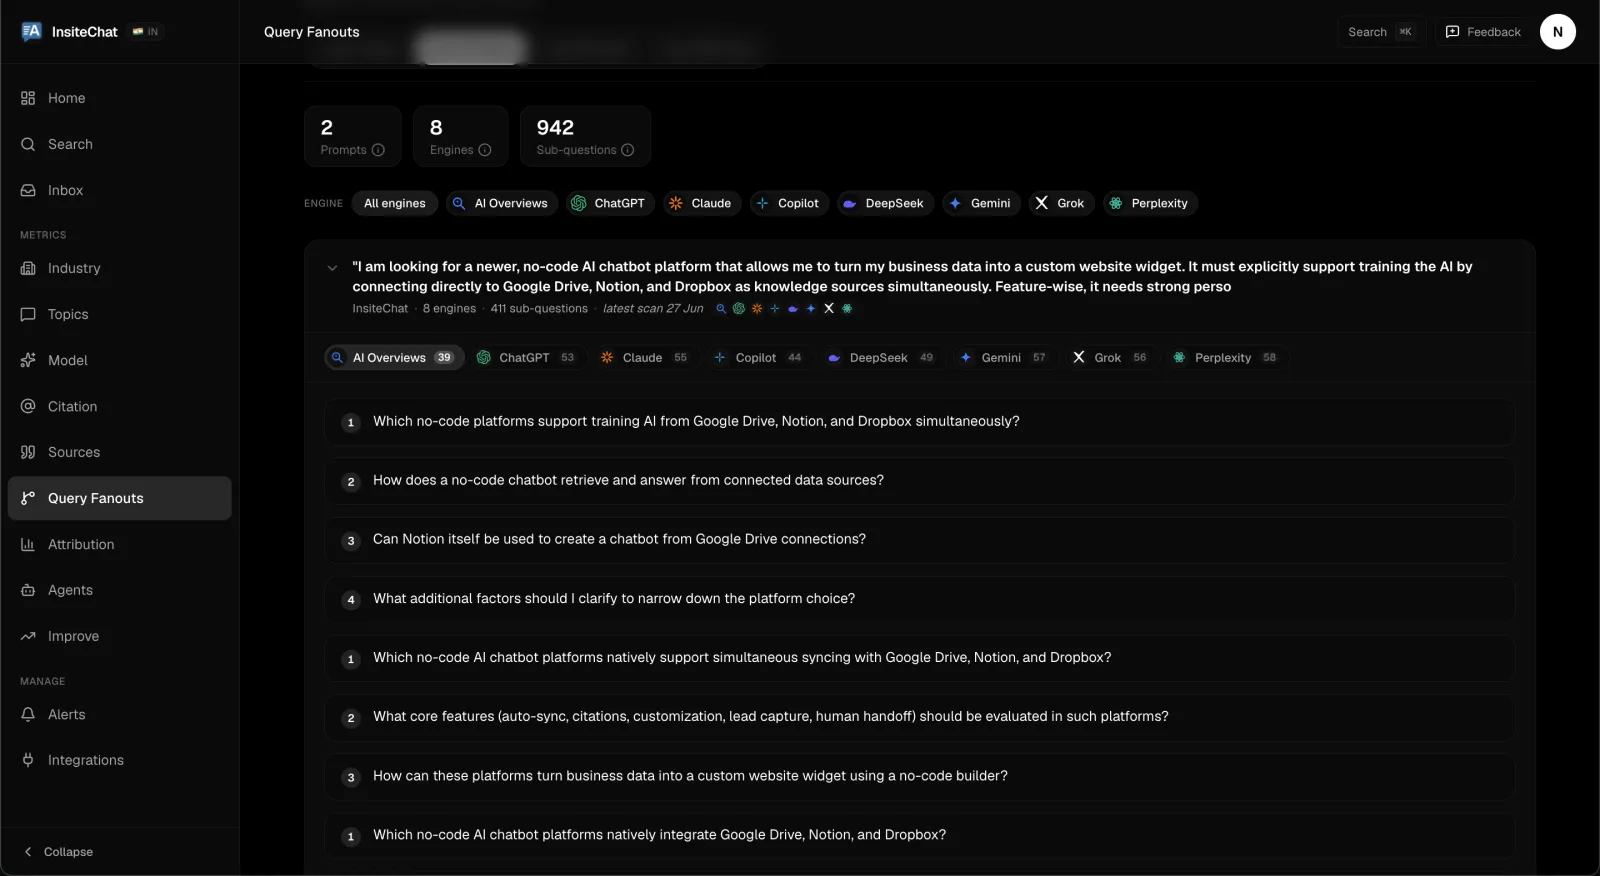The width and height of the screenshot is (1600, 876).
Task: Open the user avatar N menu
Action: pos(1557,32)
